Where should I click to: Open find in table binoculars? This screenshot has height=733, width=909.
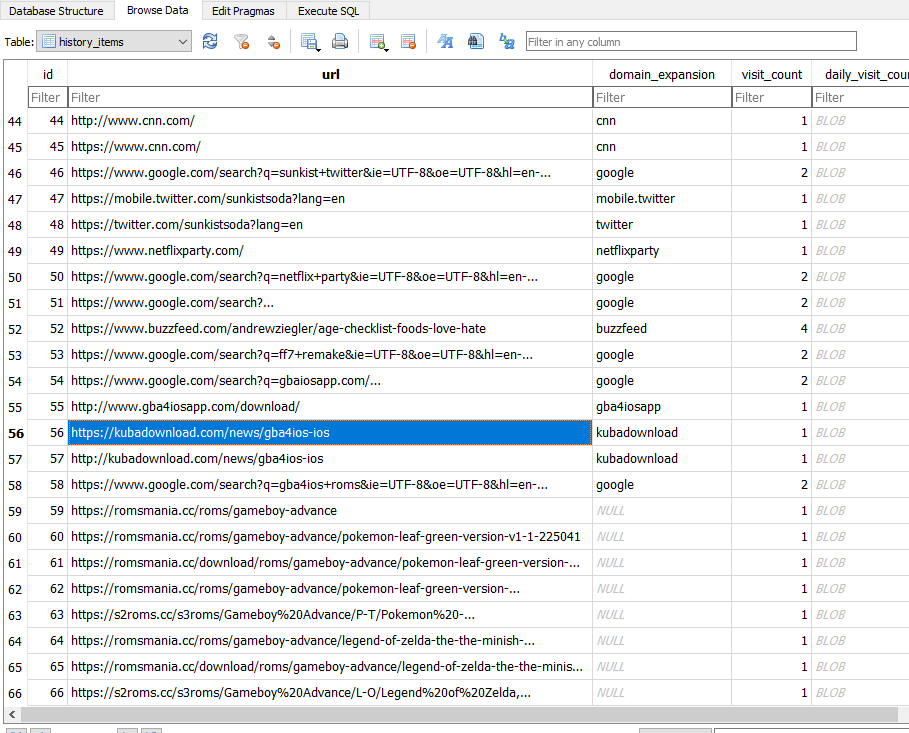476,41
